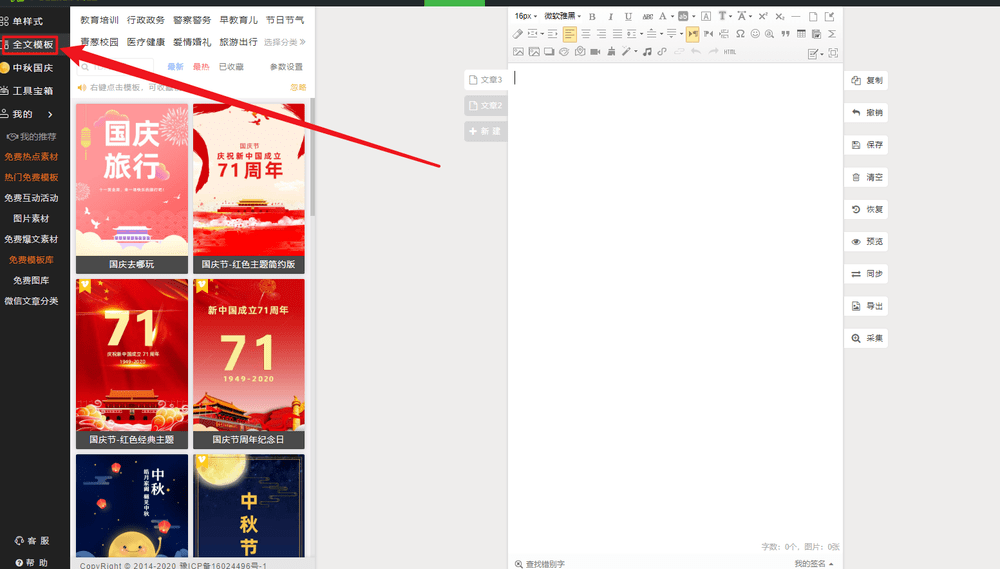Click the 导出 export button

[867, 306]
